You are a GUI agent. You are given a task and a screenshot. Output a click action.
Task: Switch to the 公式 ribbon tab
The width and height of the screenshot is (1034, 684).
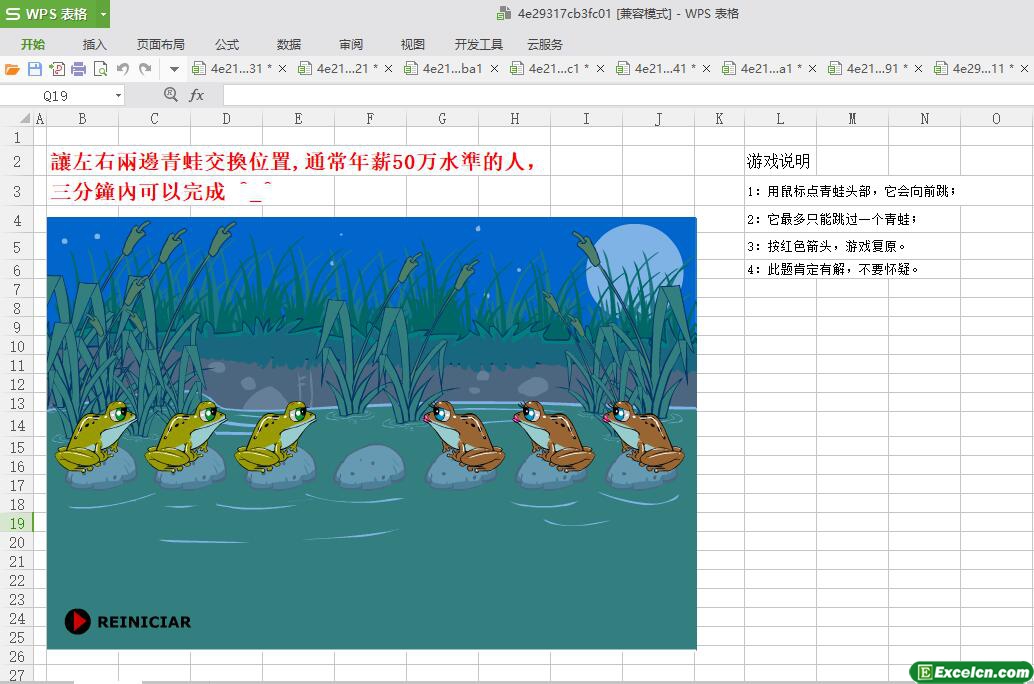227,44
